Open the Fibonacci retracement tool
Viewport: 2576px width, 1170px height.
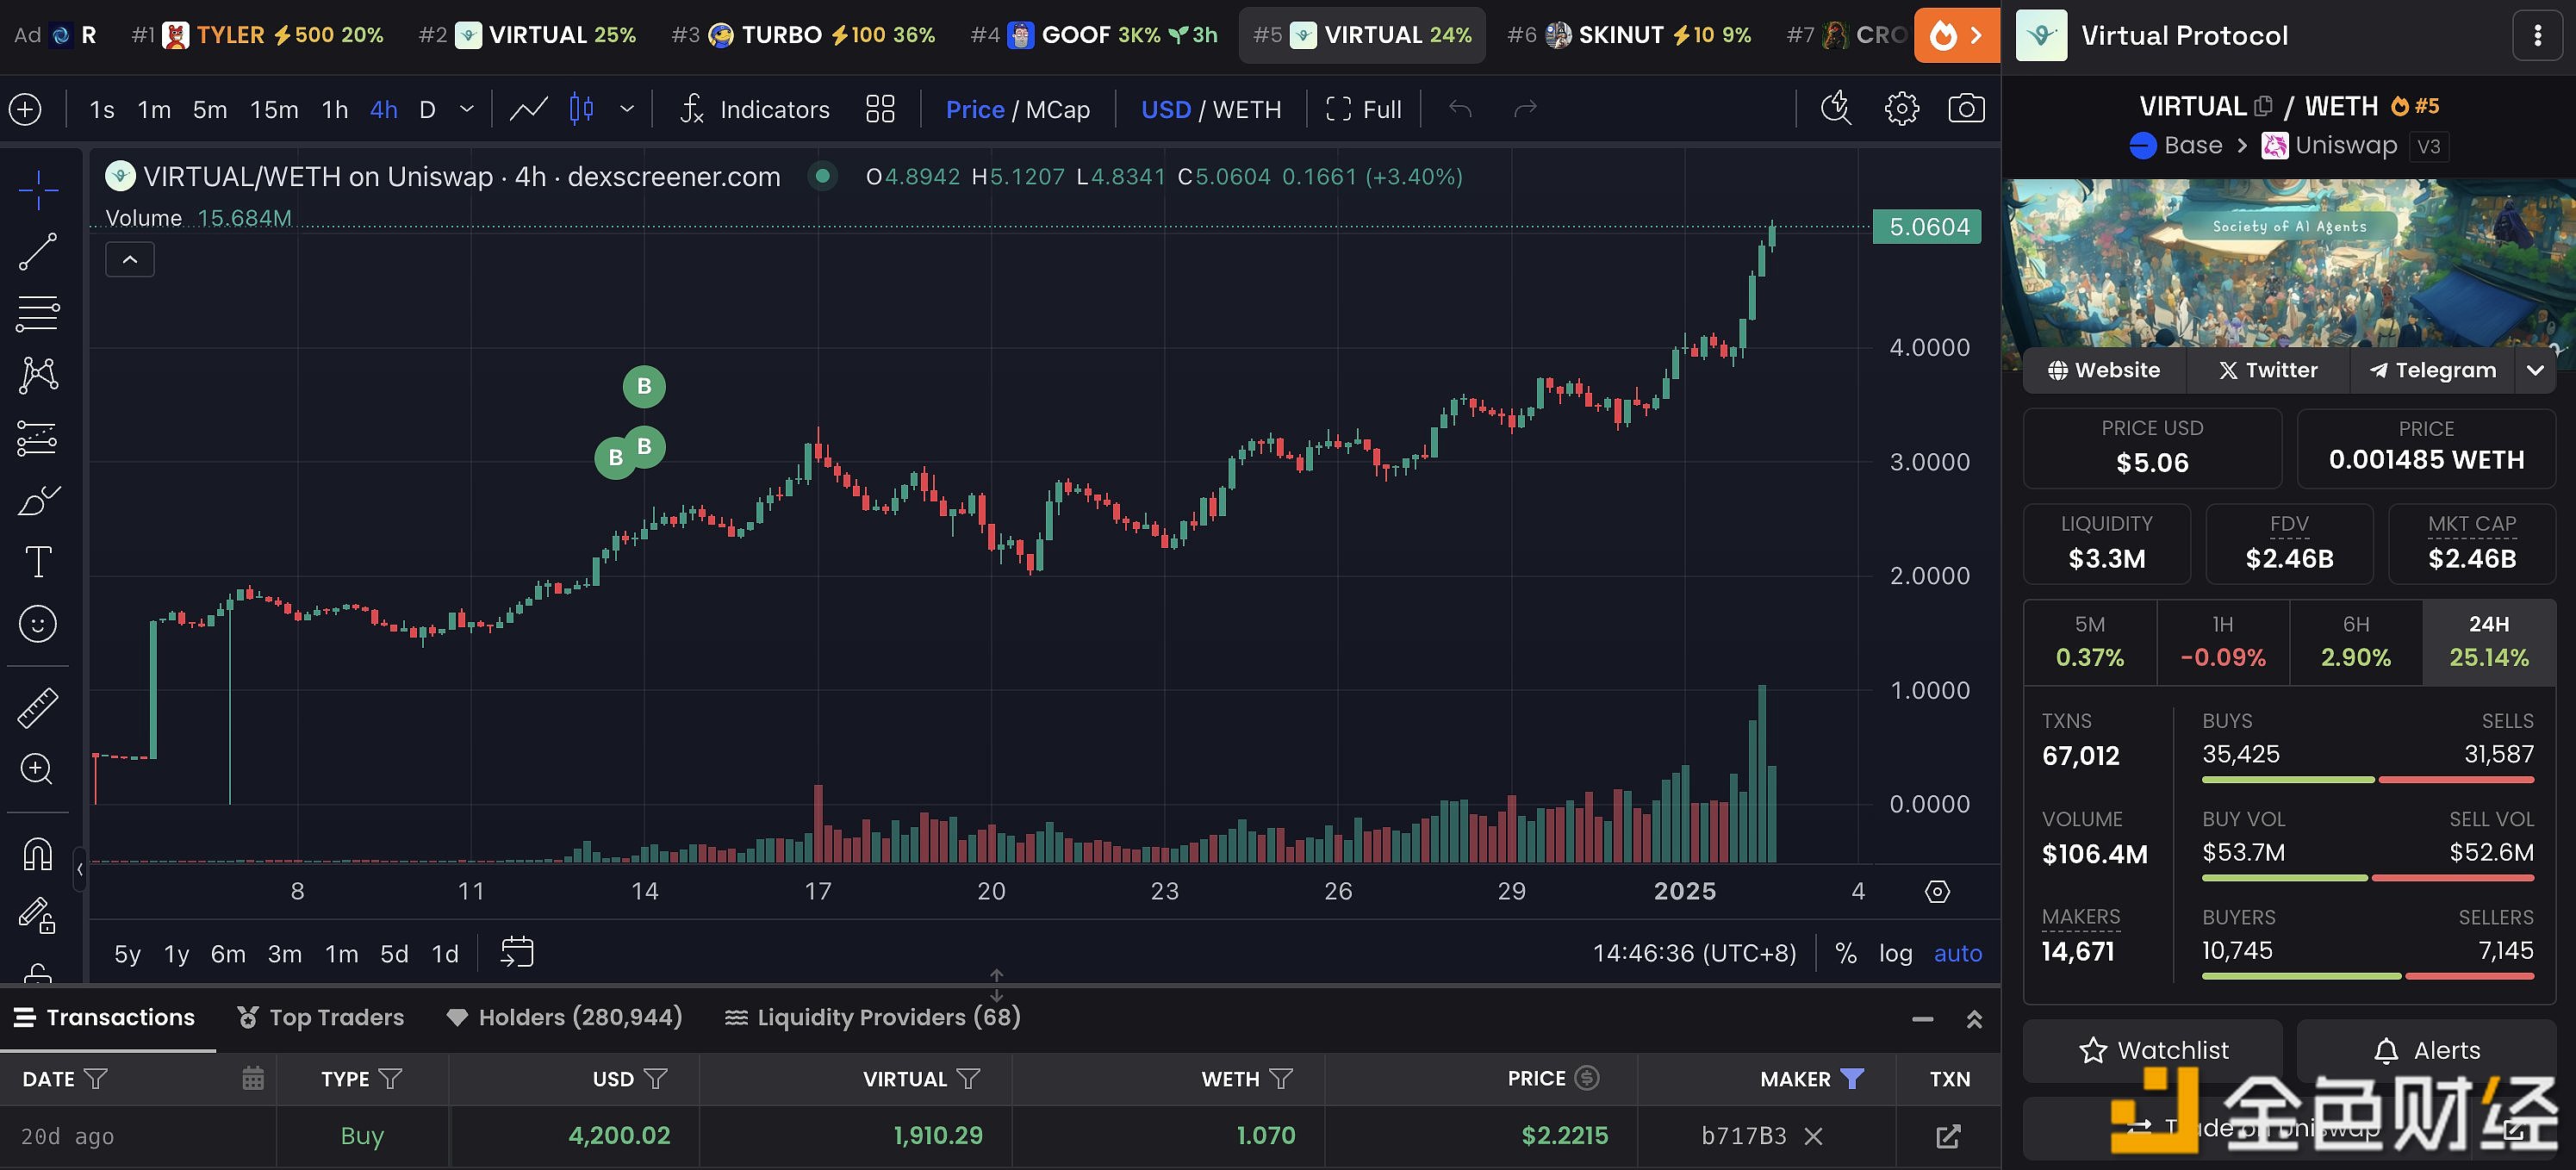click(x=38, y=314)
